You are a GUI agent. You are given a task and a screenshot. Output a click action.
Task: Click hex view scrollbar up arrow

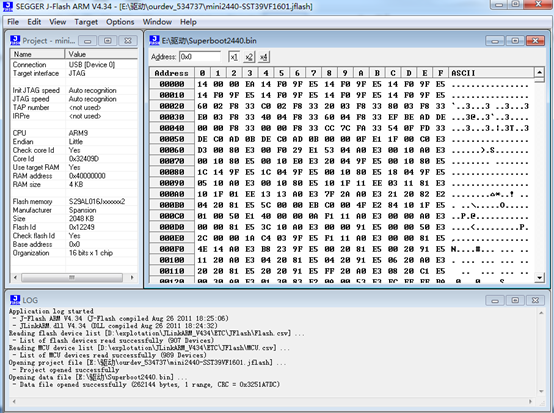(x=539, y=73)
